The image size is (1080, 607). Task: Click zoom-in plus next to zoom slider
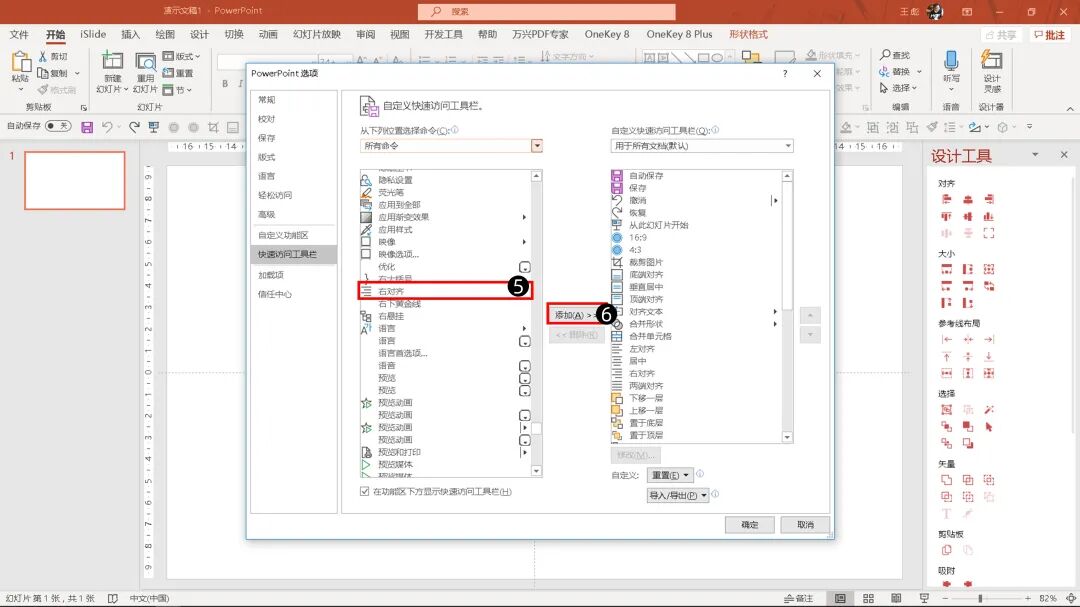1028,598
